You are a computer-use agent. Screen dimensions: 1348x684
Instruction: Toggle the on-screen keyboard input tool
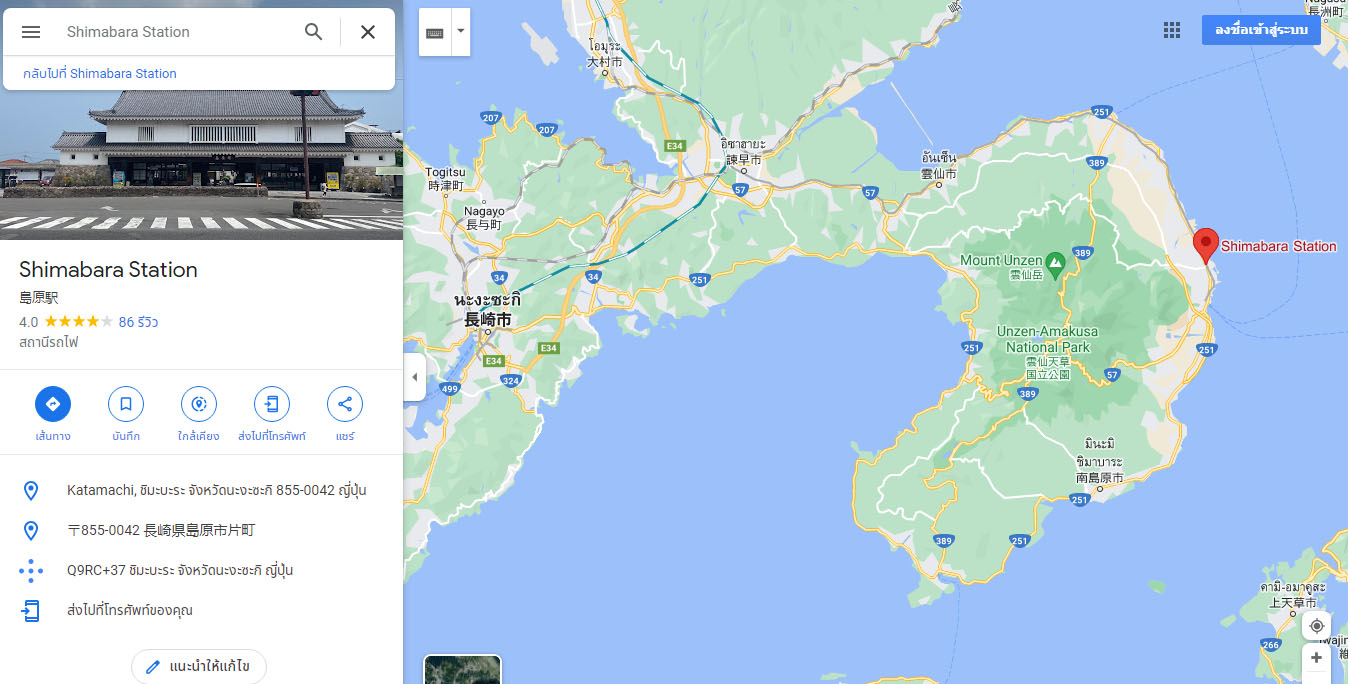point(435,32)
